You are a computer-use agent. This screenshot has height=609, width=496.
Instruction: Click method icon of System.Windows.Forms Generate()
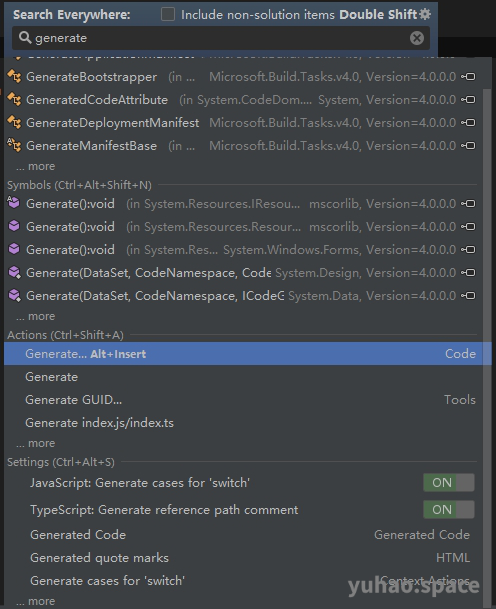(14, 249)
